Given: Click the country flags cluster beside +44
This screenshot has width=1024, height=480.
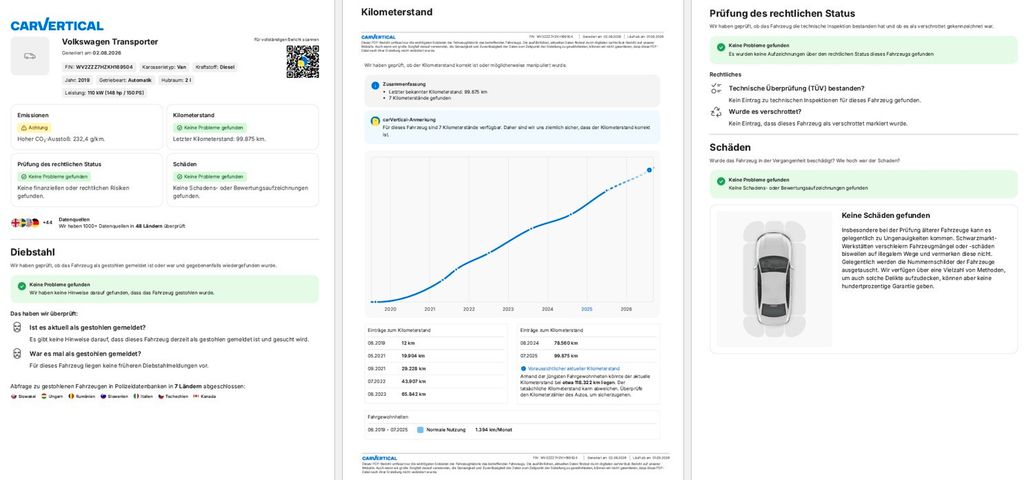Looking at the screenshot, I should tap(25, 223).
